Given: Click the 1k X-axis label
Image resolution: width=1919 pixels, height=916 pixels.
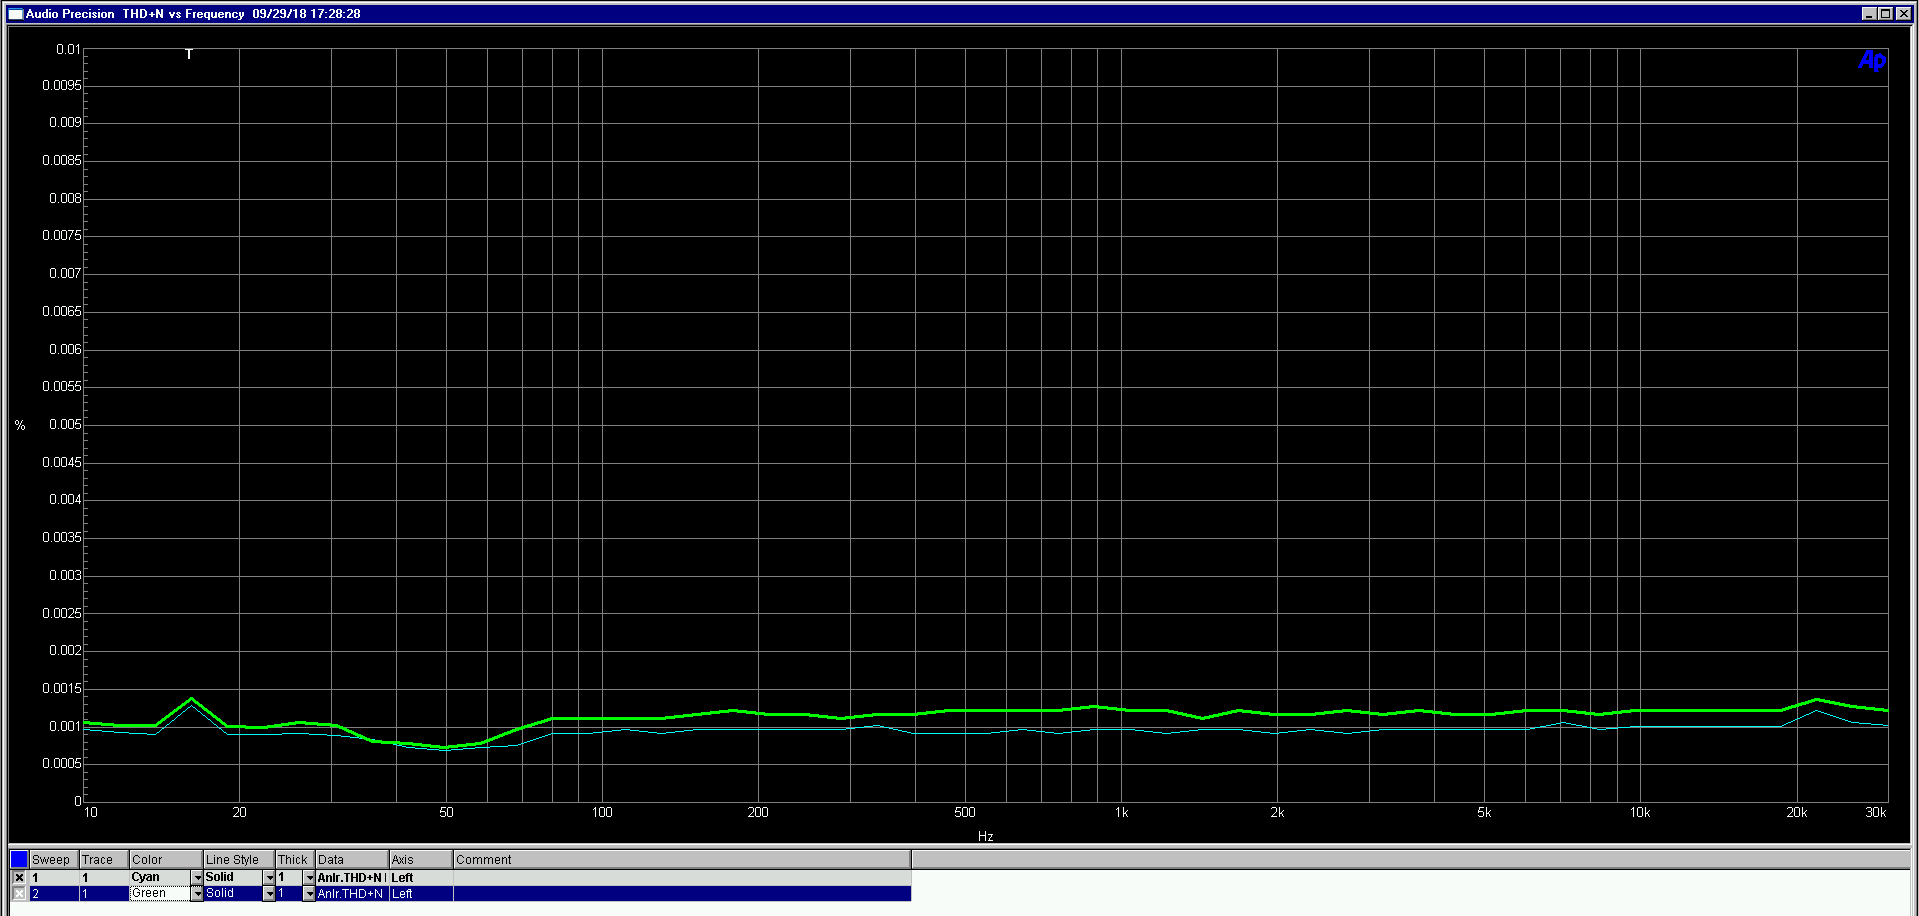Looking at the screenshot, I should (x=1121, y=812).
